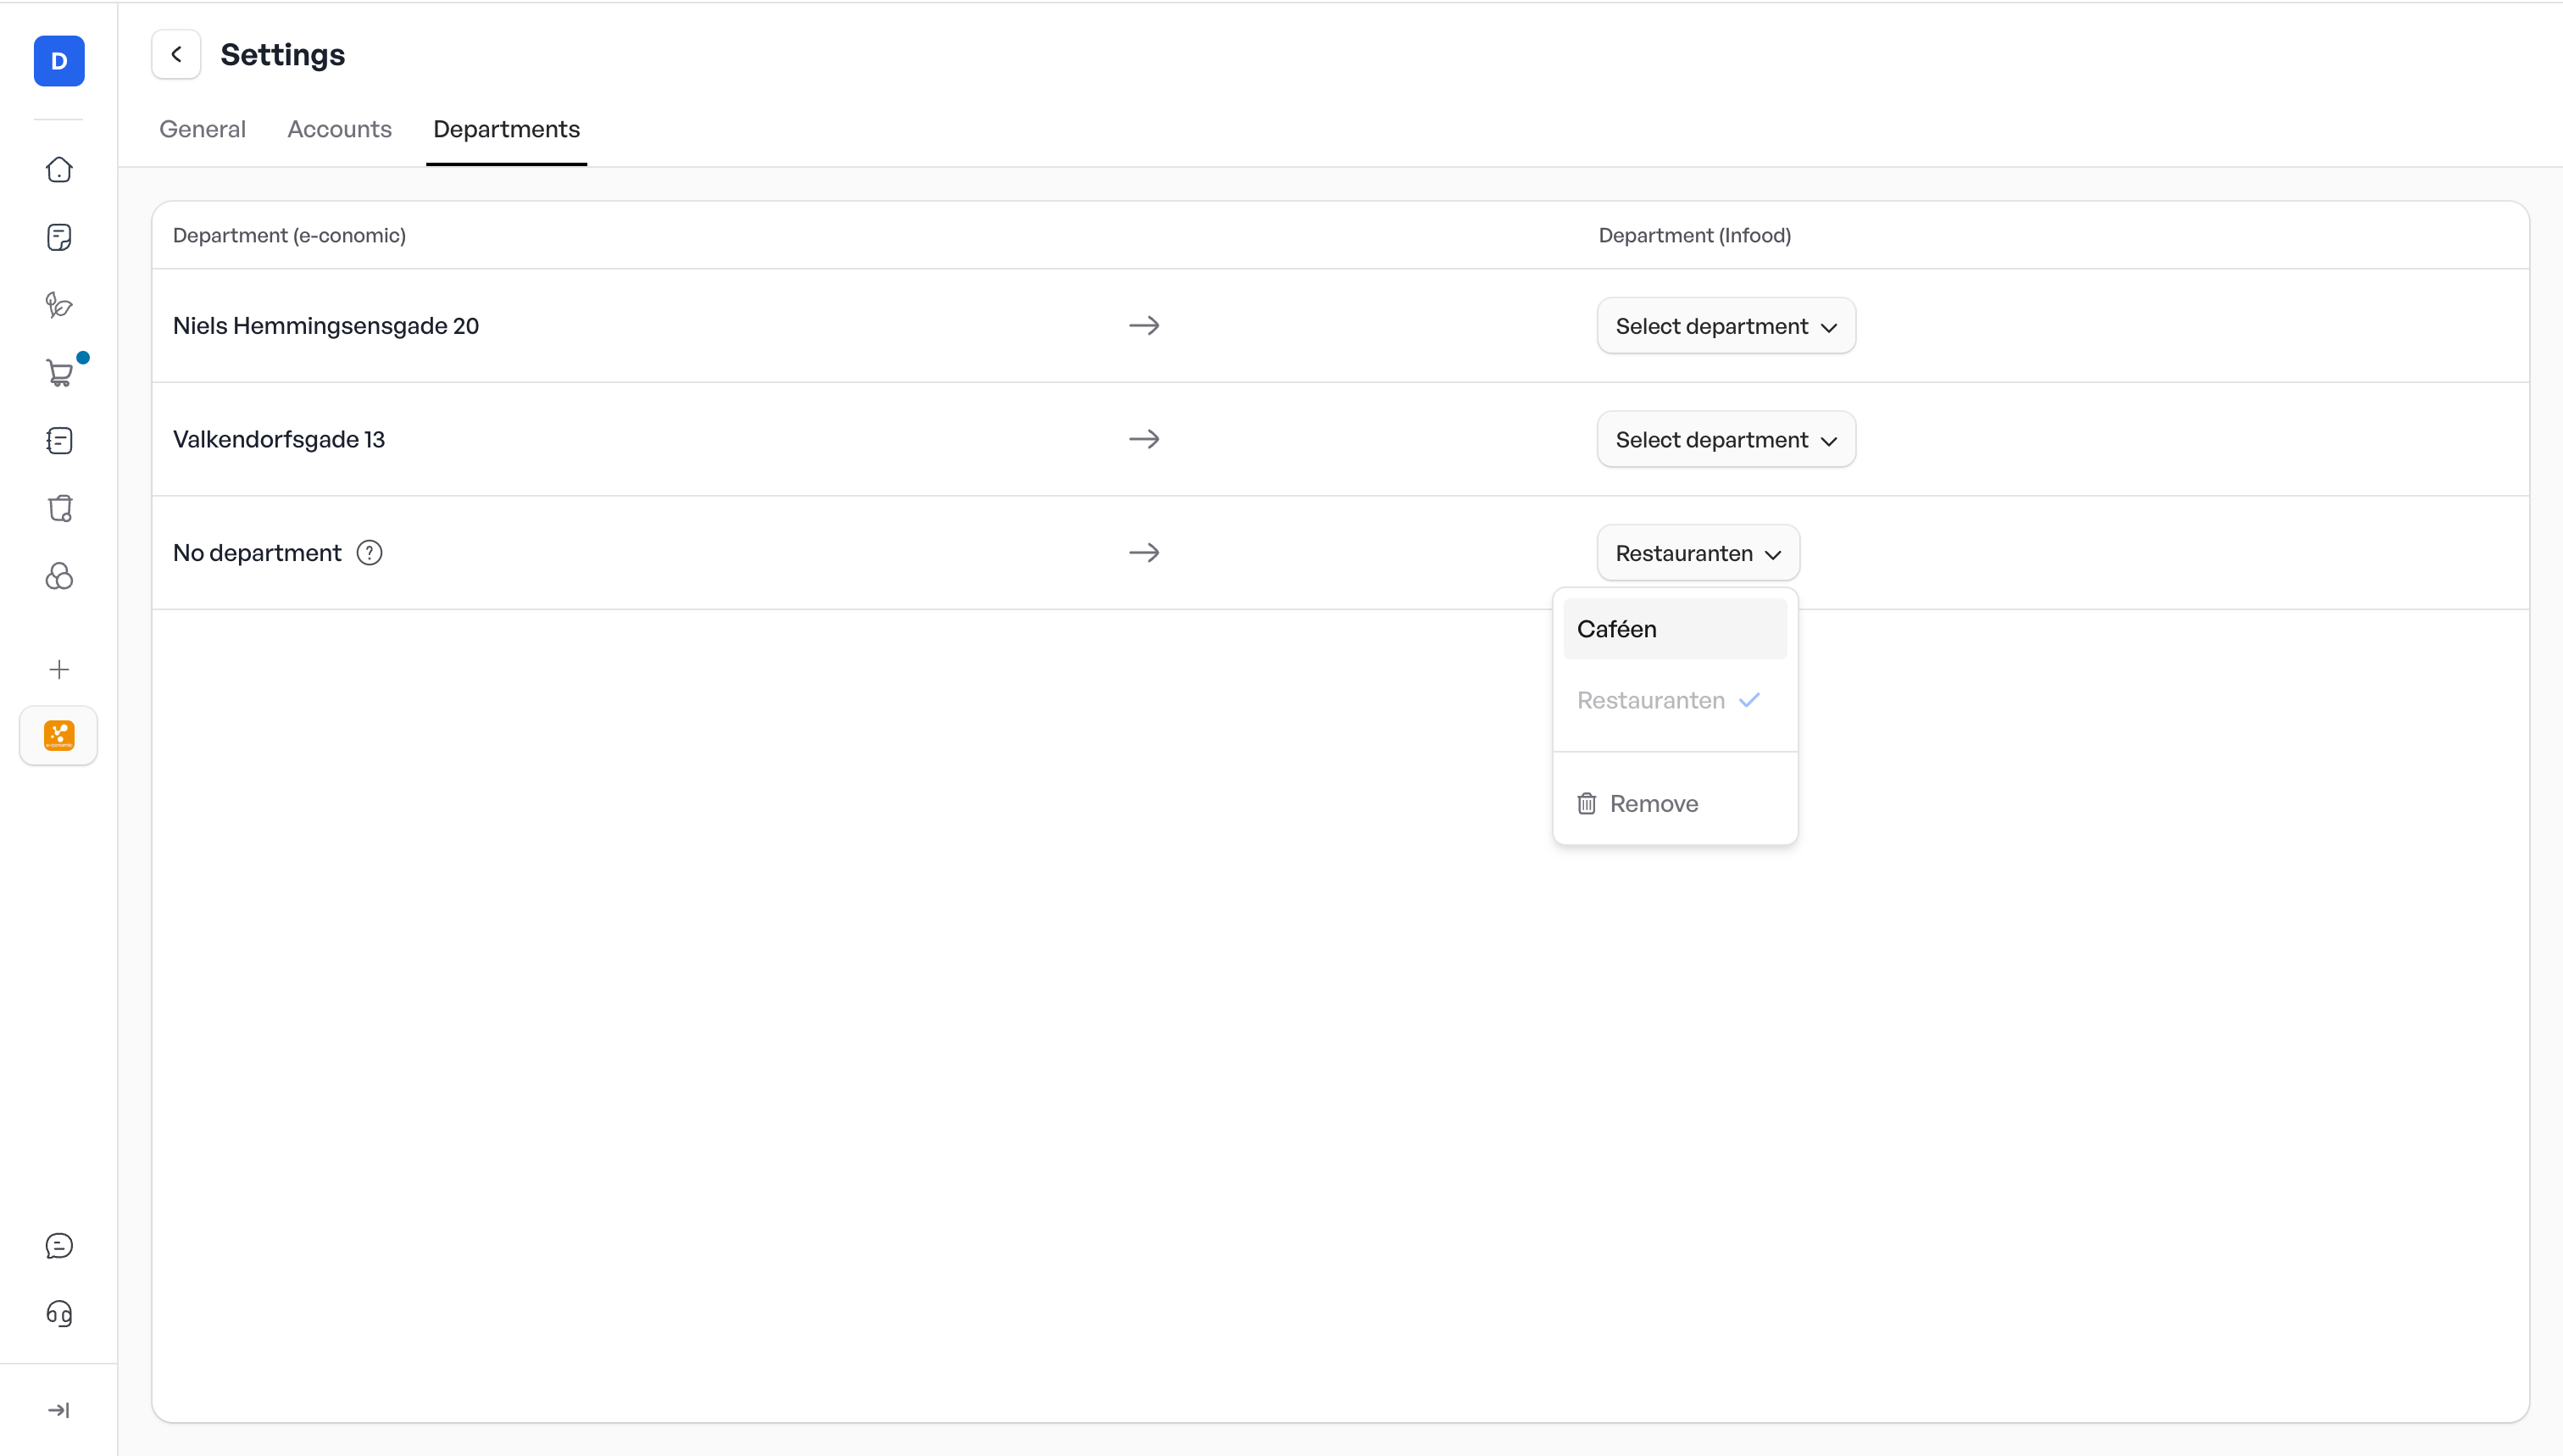Click the leaf sidebar icon

pos(59,305)
